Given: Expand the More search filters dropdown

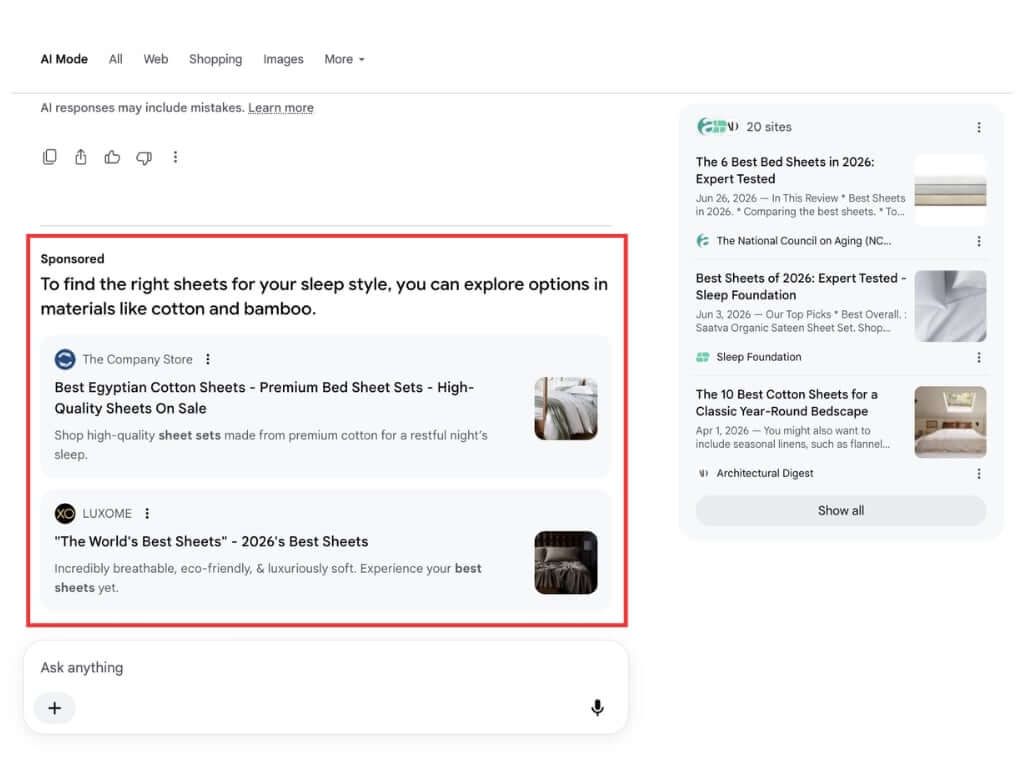Looking at the screenshot, I should [x=344, y=59].
